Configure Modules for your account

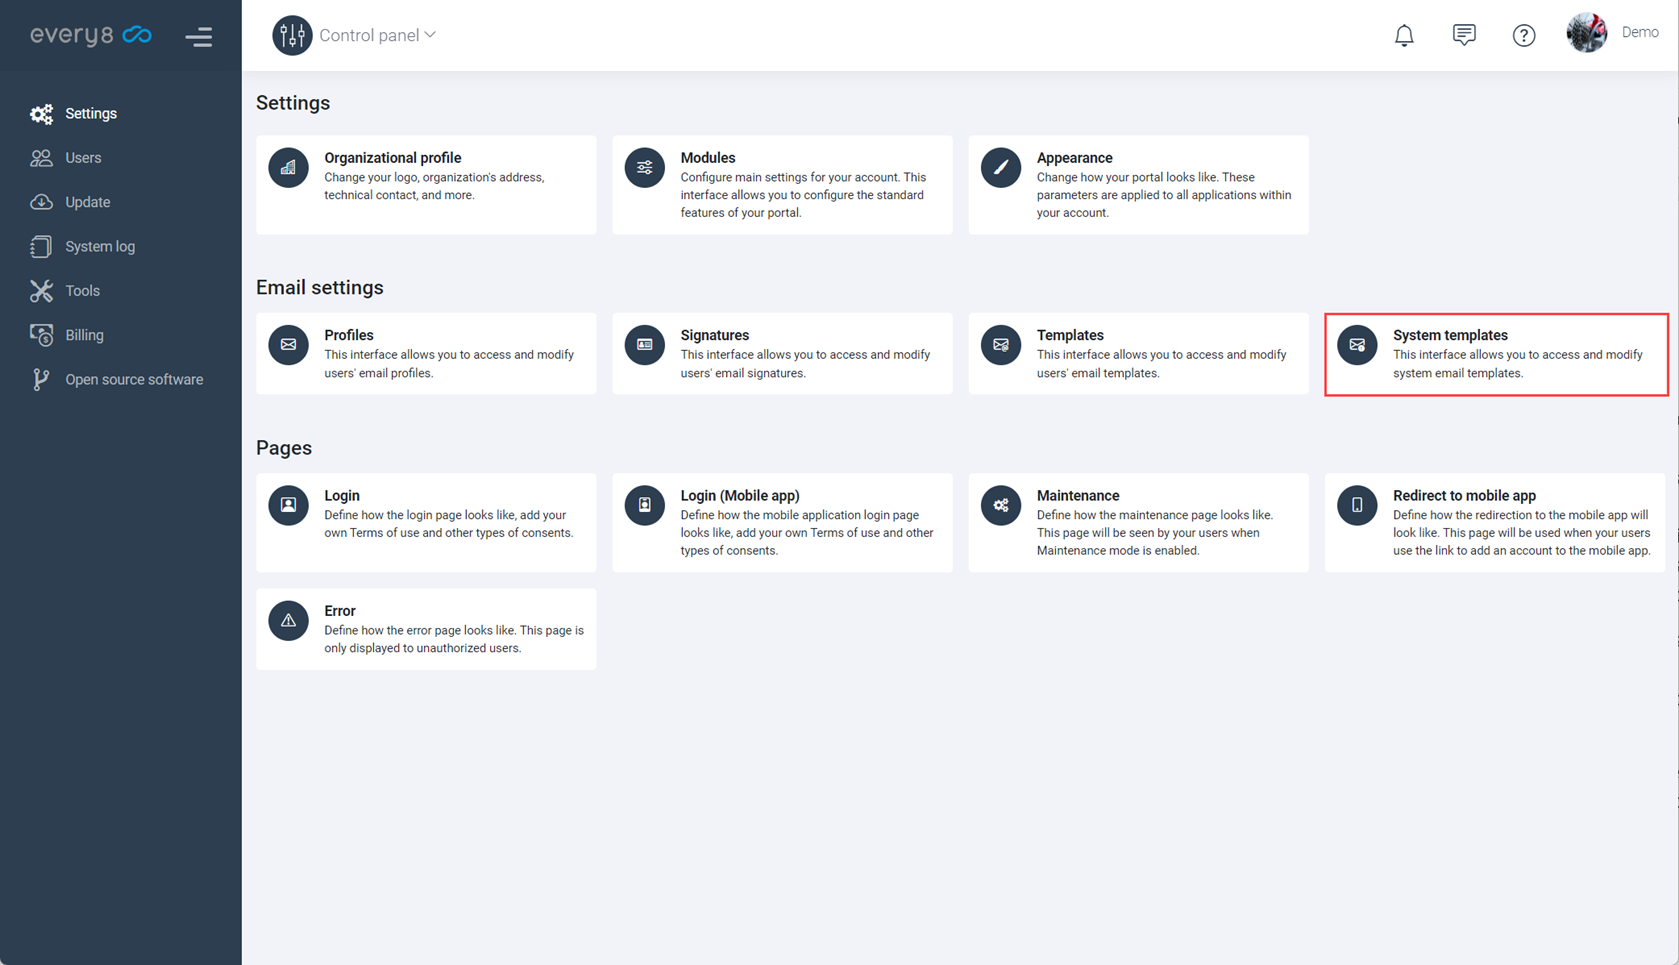click(x=782, y=185)
